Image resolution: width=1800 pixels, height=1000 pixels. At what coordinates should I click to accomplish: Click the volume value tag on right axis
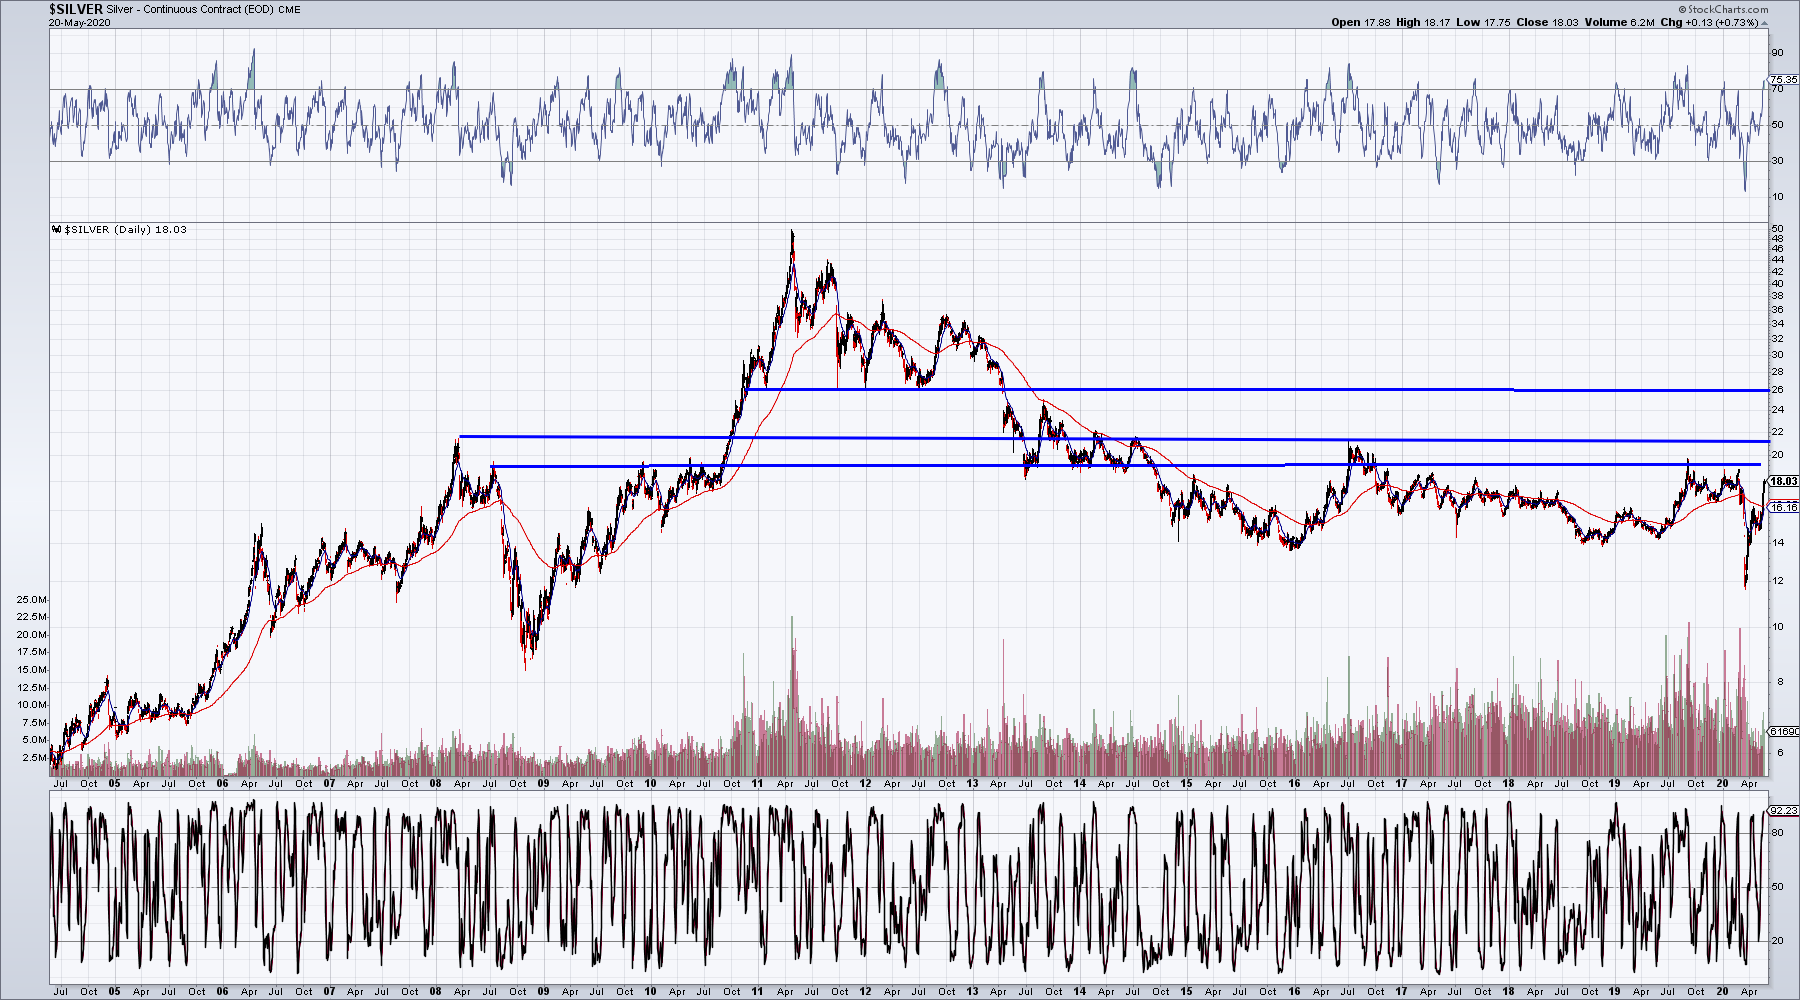pos(1783,732)
